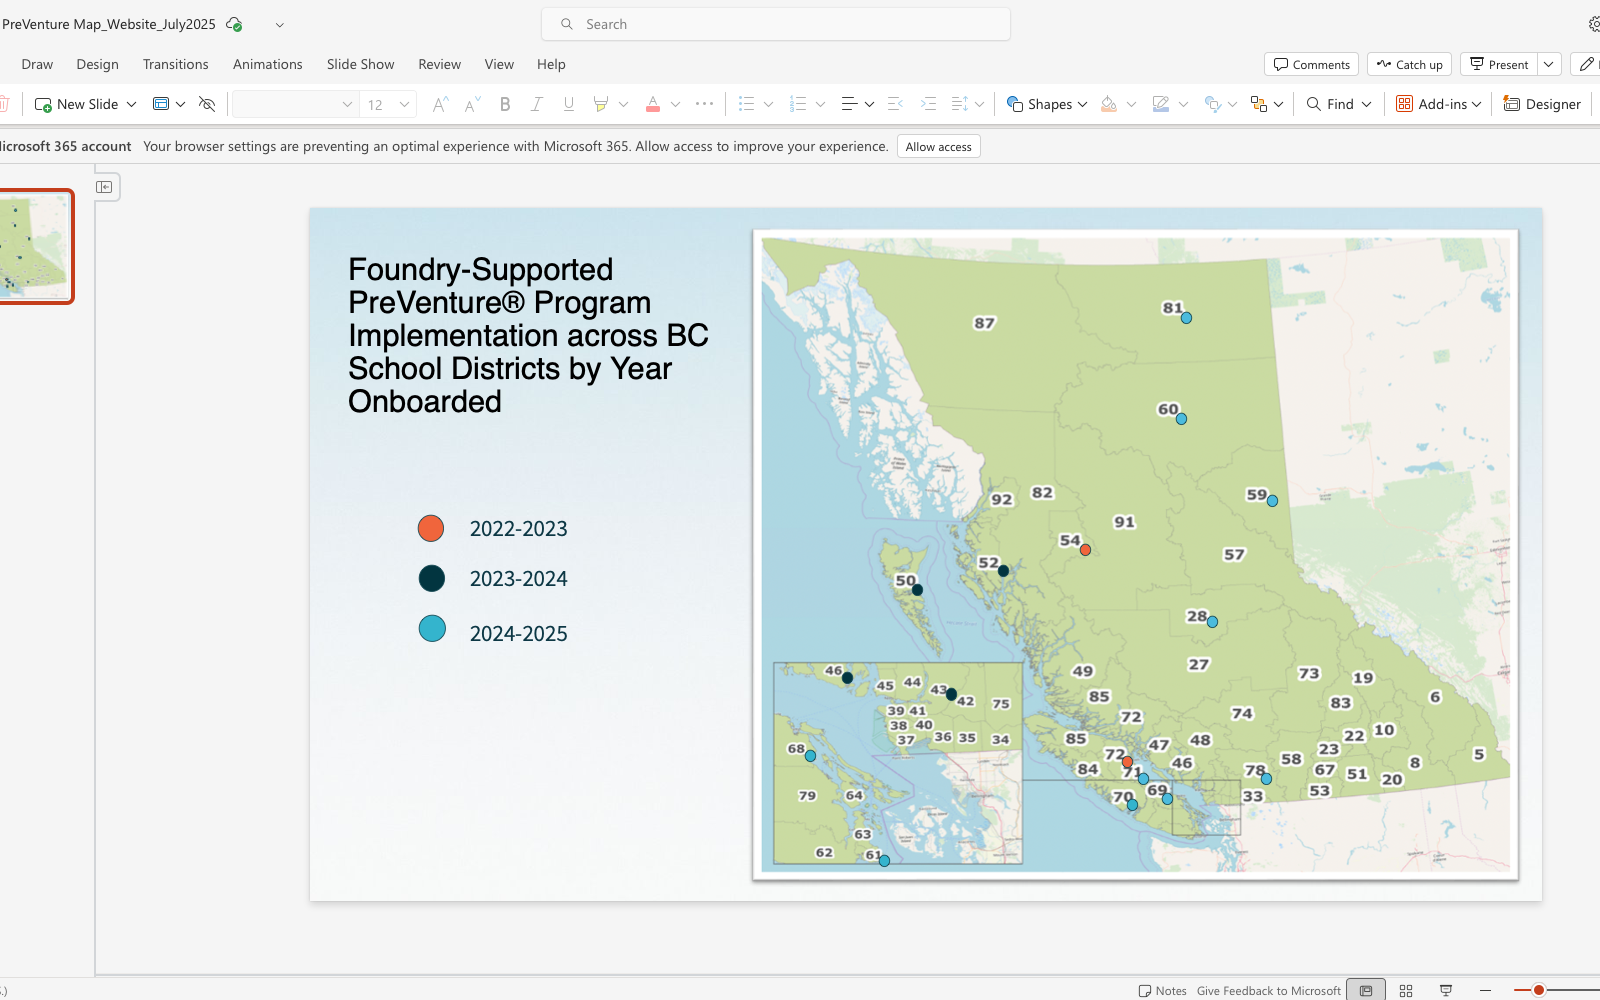Open text alignment options
The image size is (1600, 1000).
[857, 104]
